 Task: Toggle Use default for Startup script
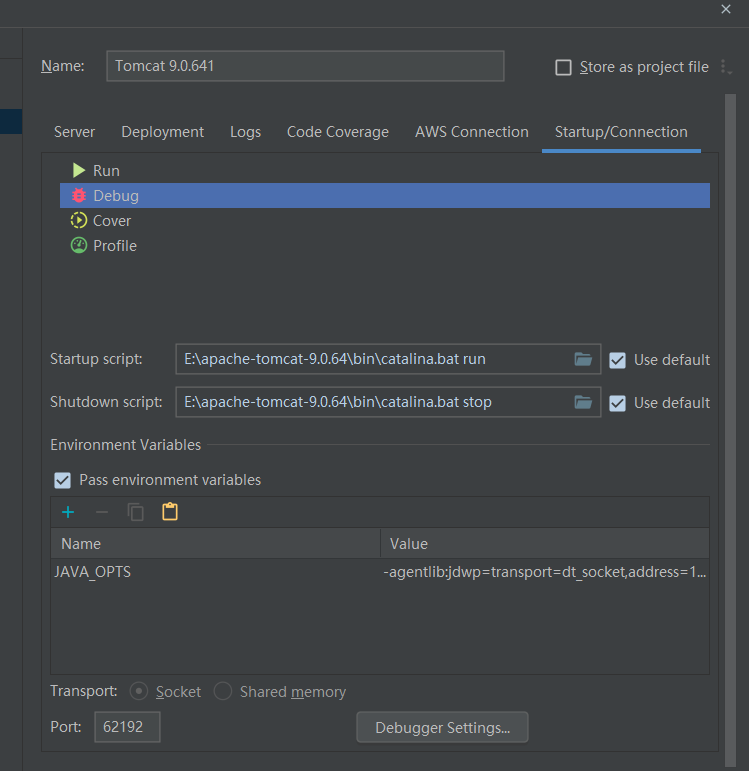point(617,360)
